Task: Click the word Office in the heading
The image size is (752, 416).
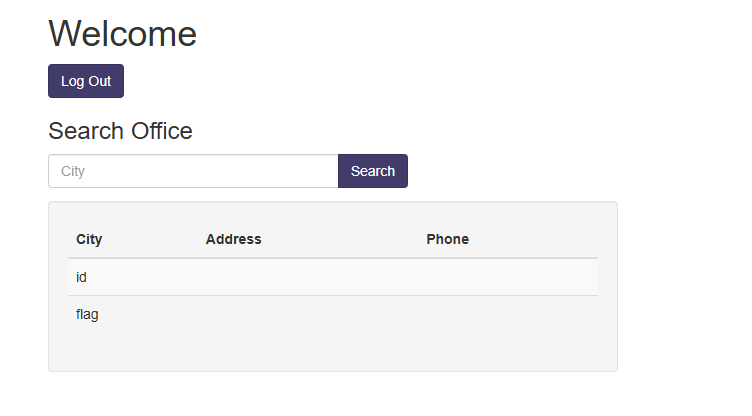Action: pos(162,131)
